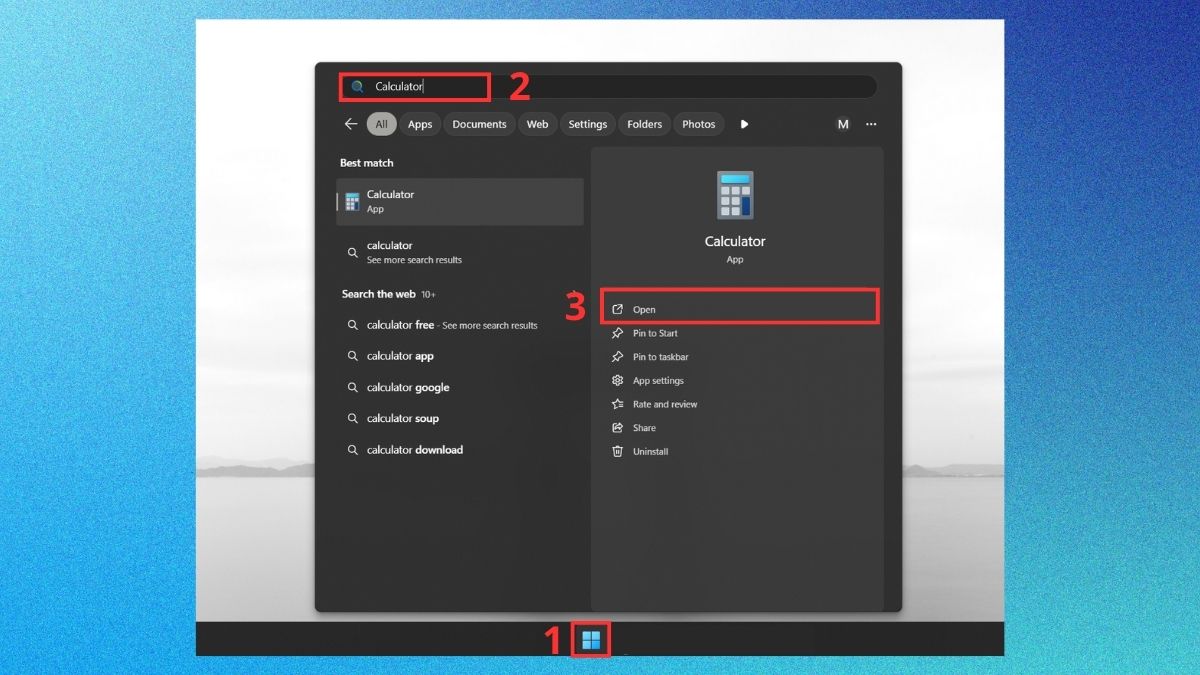Select the All filter tab
Screen dimensions: 1200x675
pyautogui.click(x=381, y=124)
